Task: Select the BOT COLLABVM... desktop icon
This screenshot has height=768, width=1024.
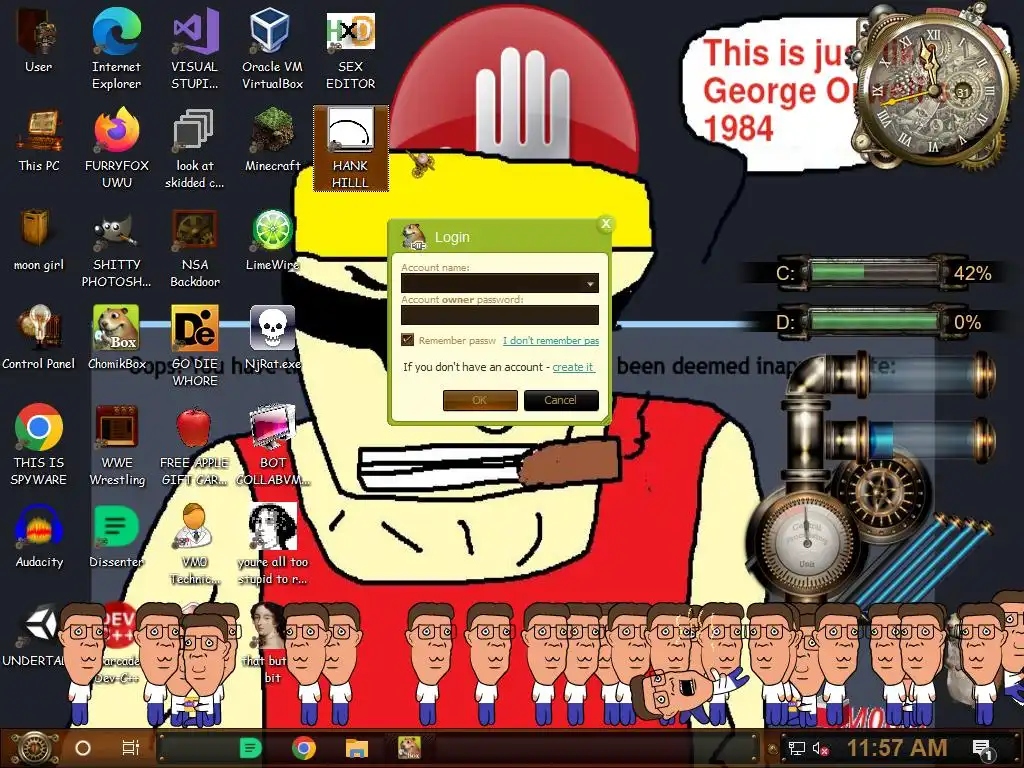Action: [x=272, y=445]
